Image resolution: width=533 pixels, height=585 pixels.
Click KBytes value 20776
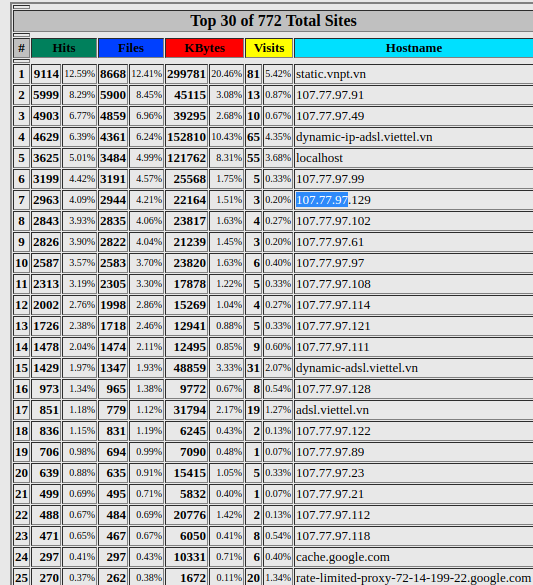click(x=189, y=515)
